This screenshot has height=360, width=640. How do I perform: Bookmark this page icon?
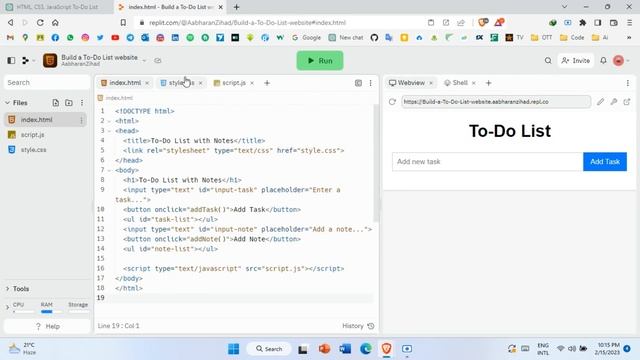[123, 22]
